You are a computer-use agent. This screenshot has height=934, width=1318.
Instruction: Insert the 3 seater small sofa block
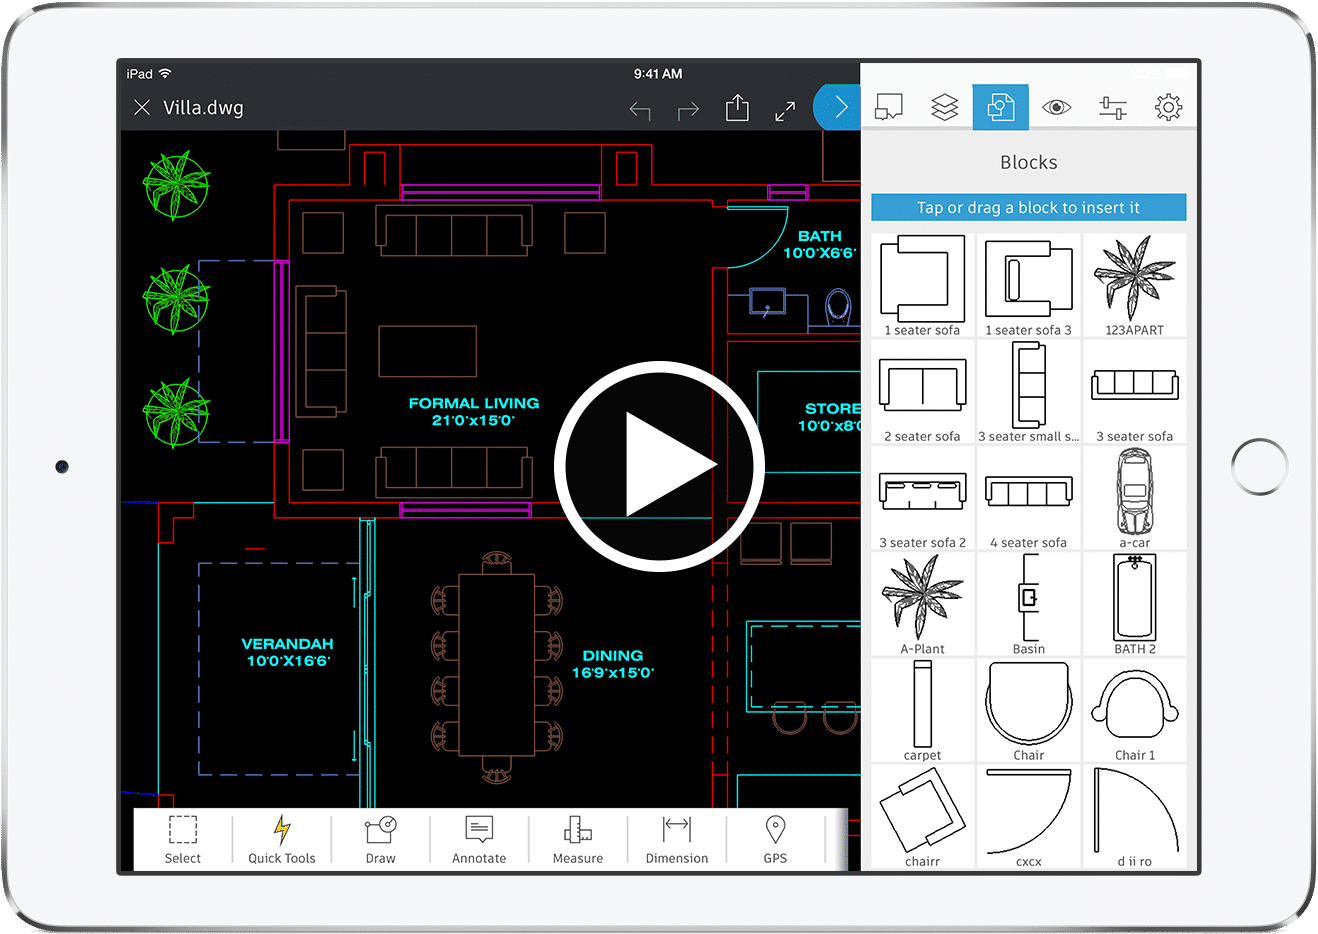coord(1028,392)
